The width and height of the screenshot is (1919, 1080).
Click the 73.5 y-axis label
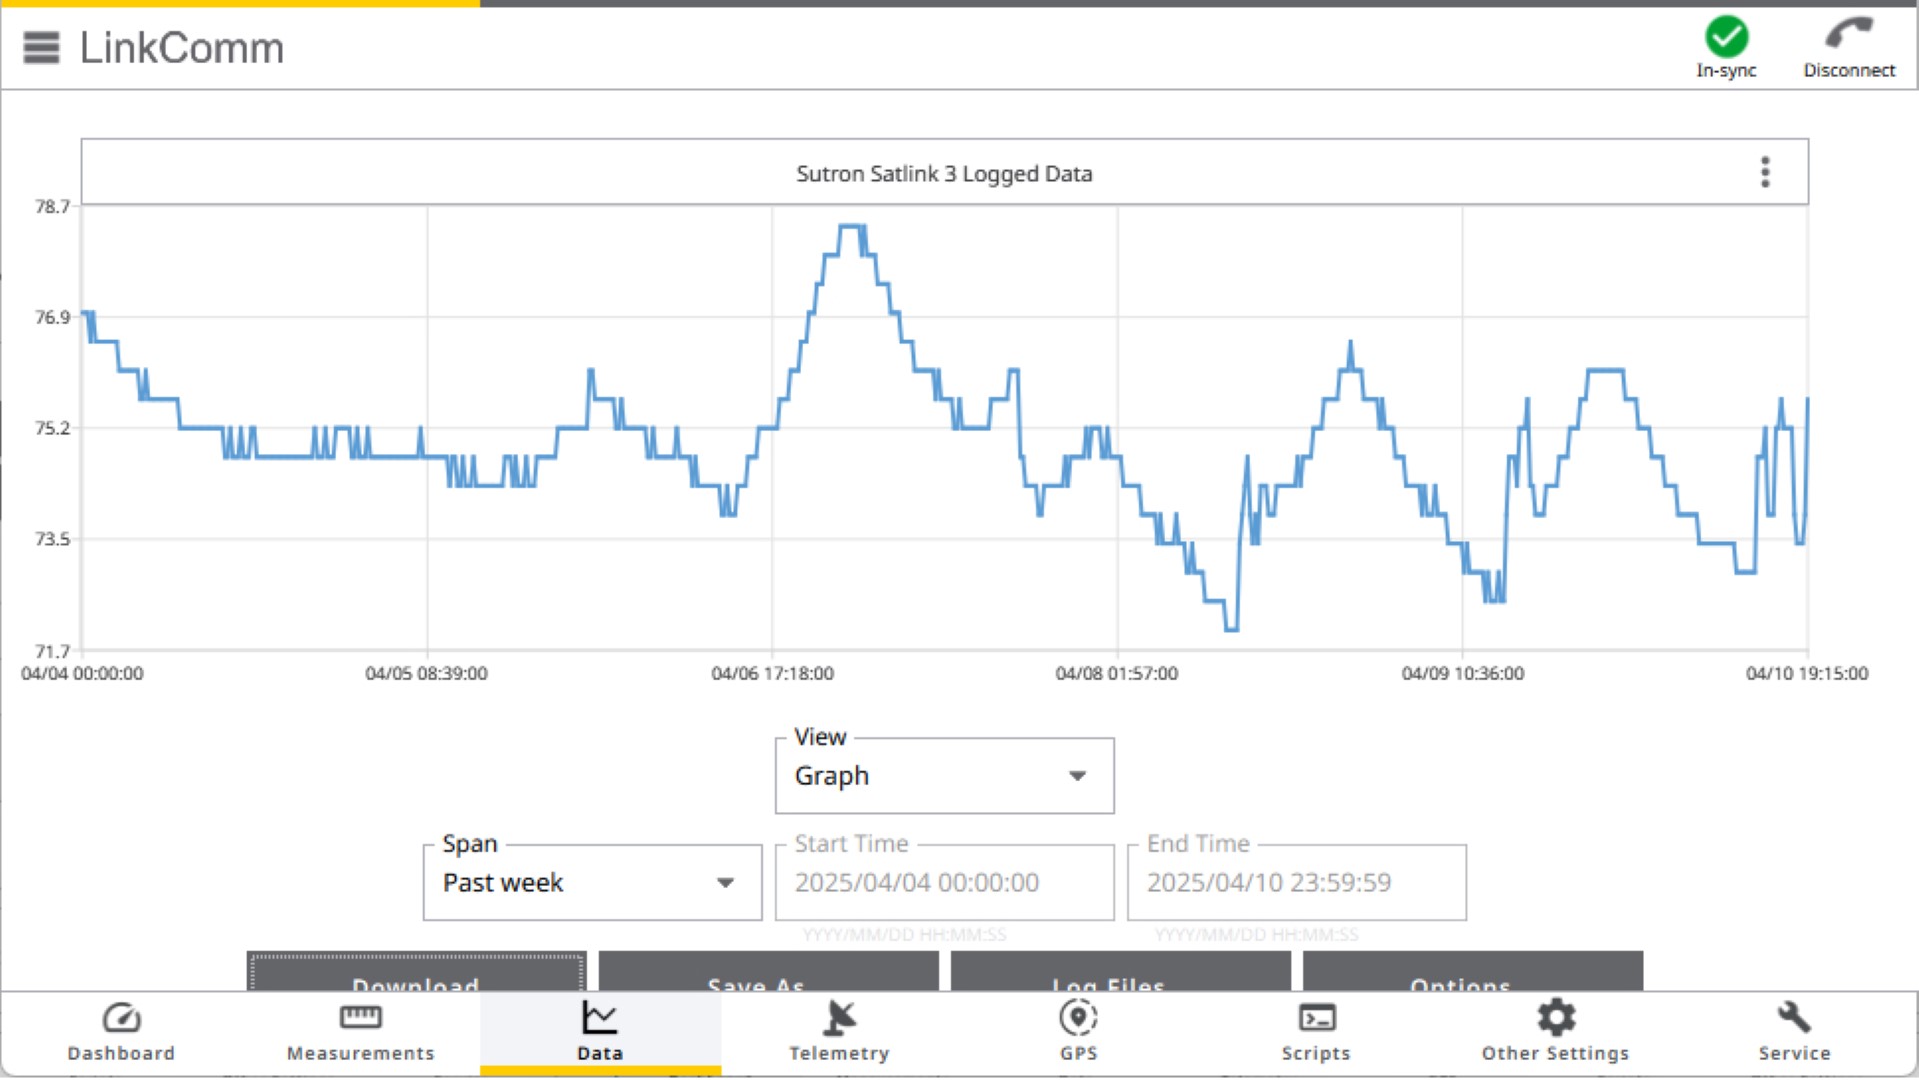52,540
